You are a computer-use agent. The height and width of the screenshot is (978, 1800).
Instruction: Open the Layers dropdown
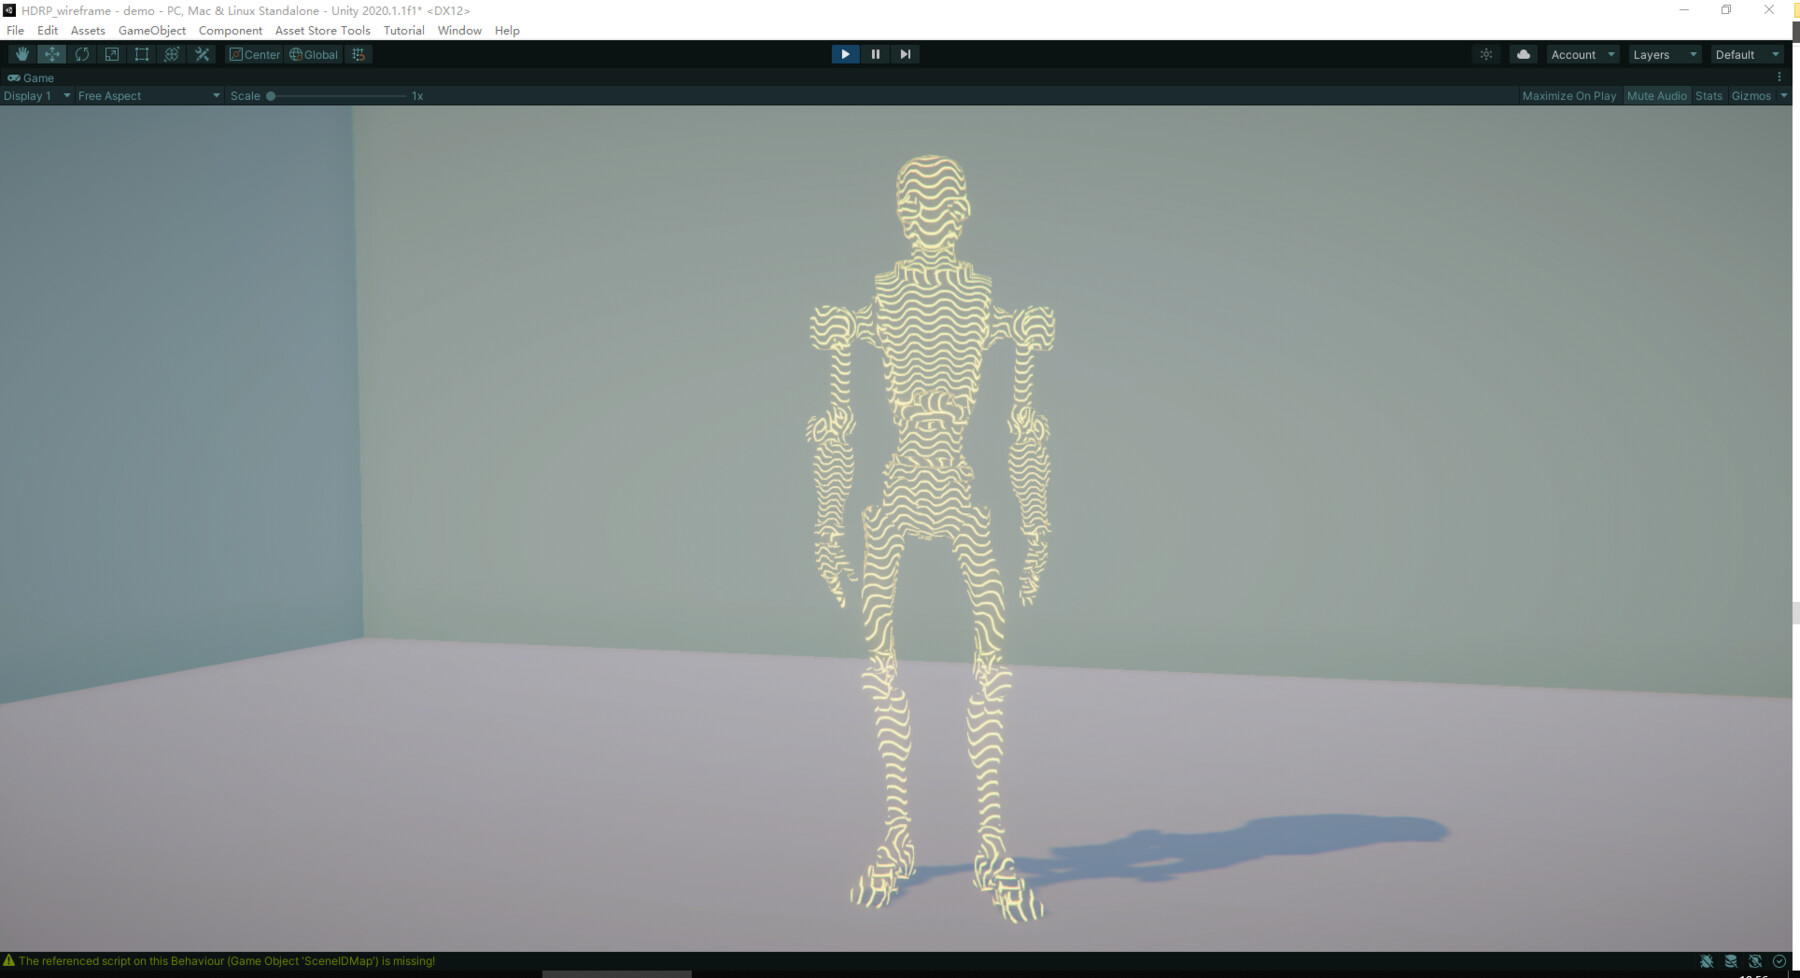pyautogui.click(x=1664, y=54)
